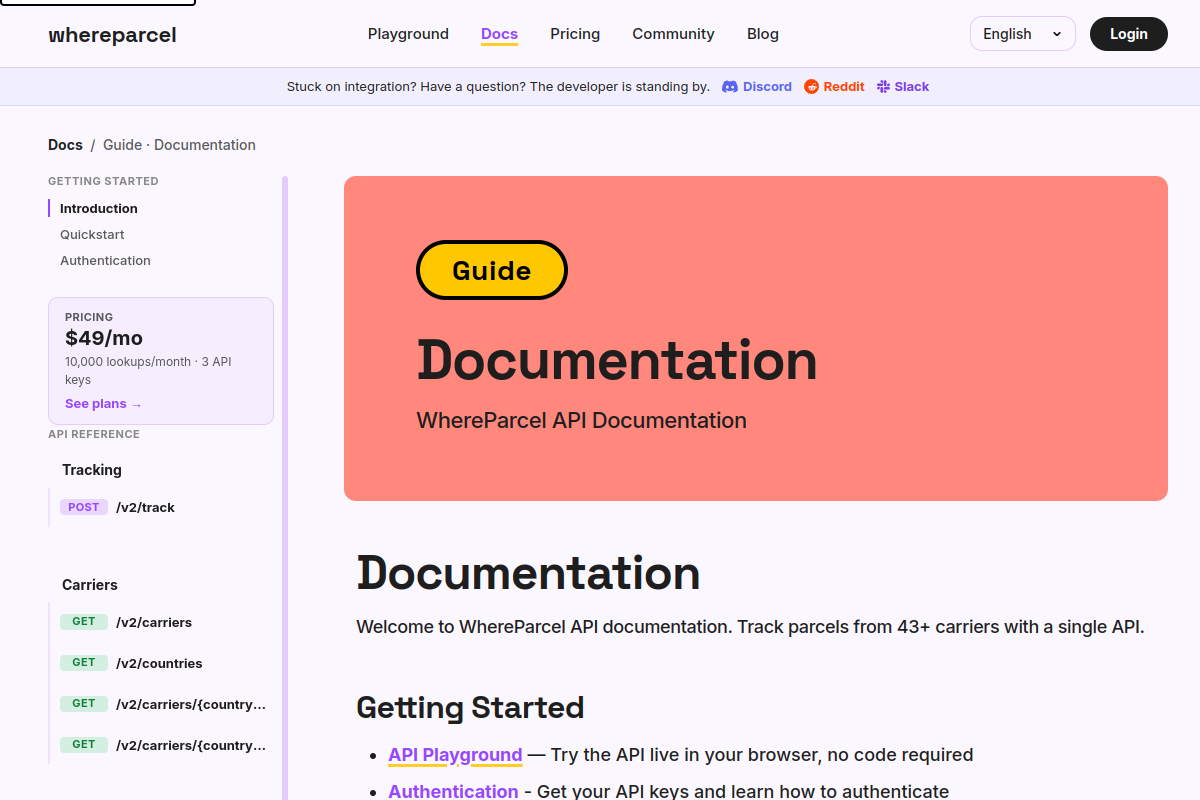
Task: Select the Docs nav item
Action: pyautogui.click(x=499, y=34)
